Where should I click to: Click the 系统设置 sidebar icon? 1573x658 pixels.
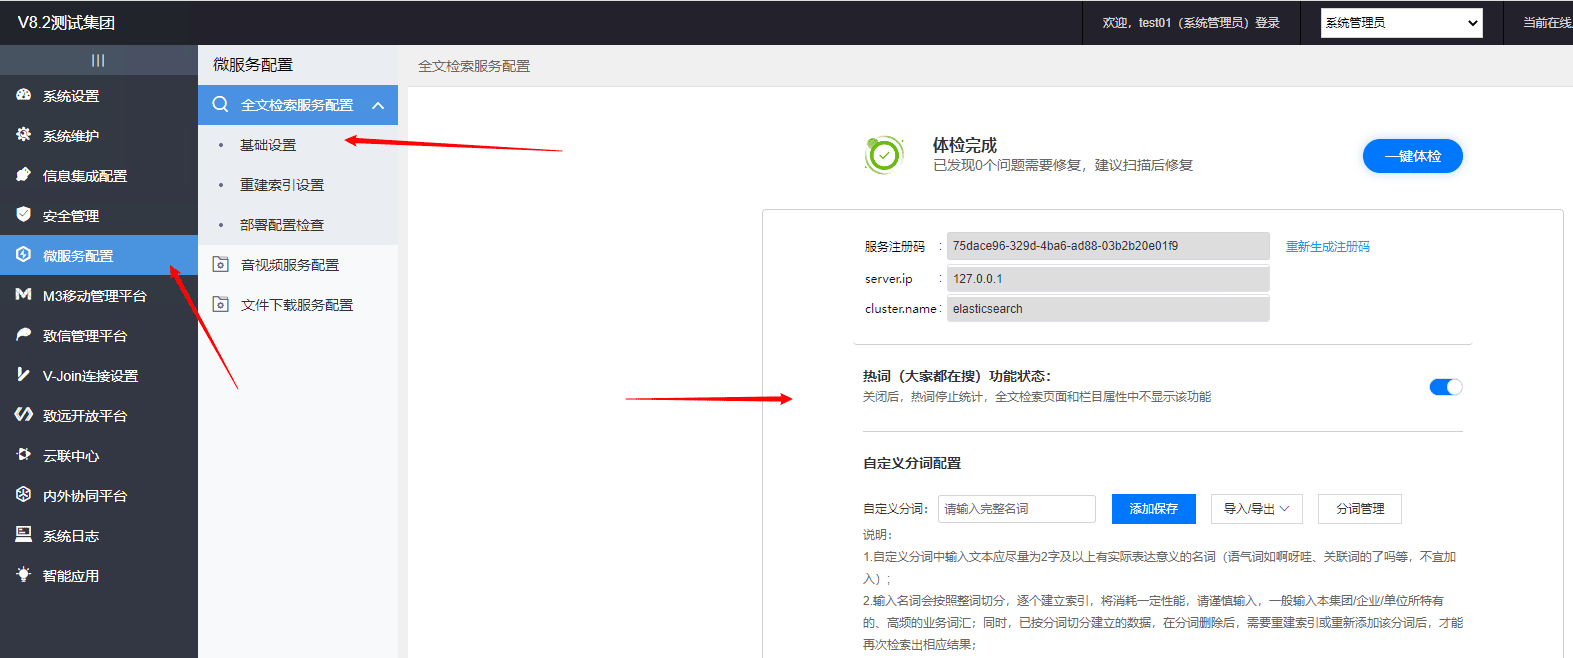click(23, 95)
